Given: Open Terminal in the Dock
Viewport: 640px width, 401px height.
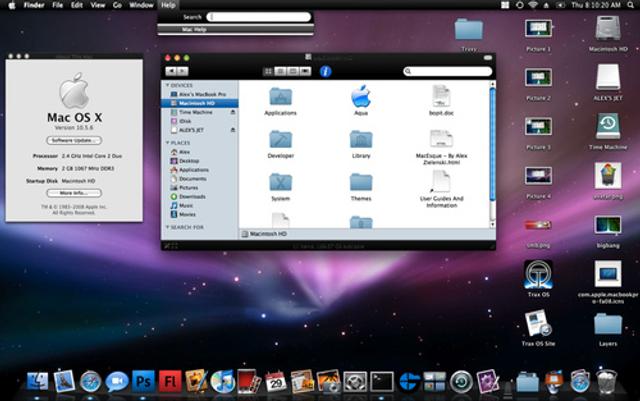Looking at the screenshot, I should pos(381,381).
